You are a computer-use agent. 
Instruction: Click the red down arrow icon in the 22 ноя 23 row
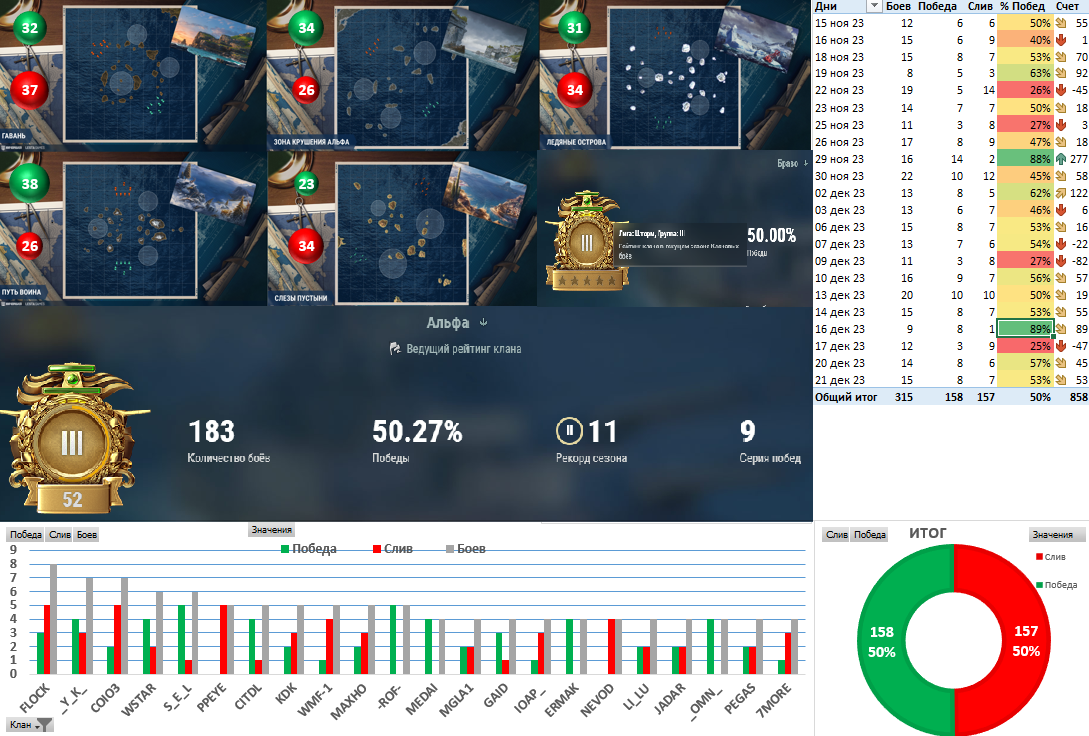tap(1061, 90)
